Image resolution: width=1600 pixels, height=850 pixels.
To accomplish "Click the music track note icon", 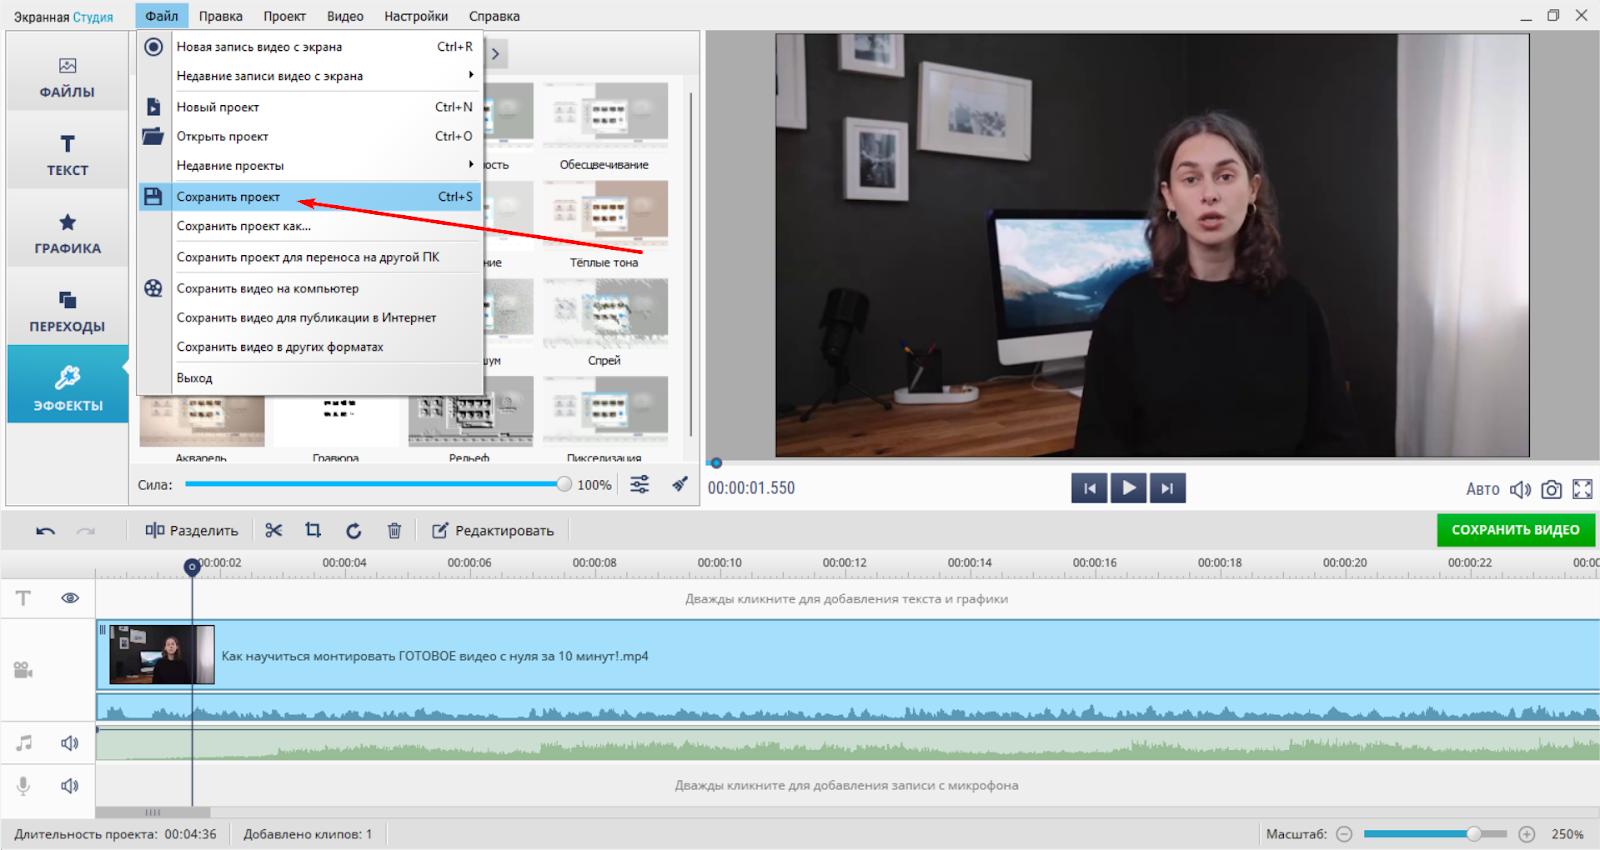I will 24,743.
